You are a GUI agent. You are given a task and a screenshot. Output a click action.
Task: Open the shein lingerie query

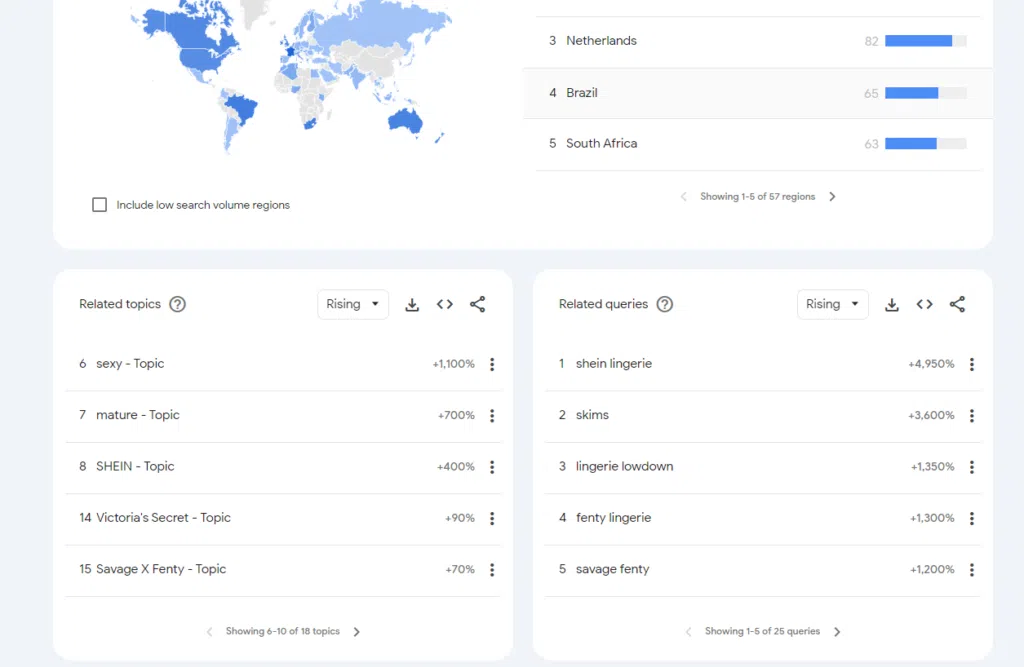point(614,364)
